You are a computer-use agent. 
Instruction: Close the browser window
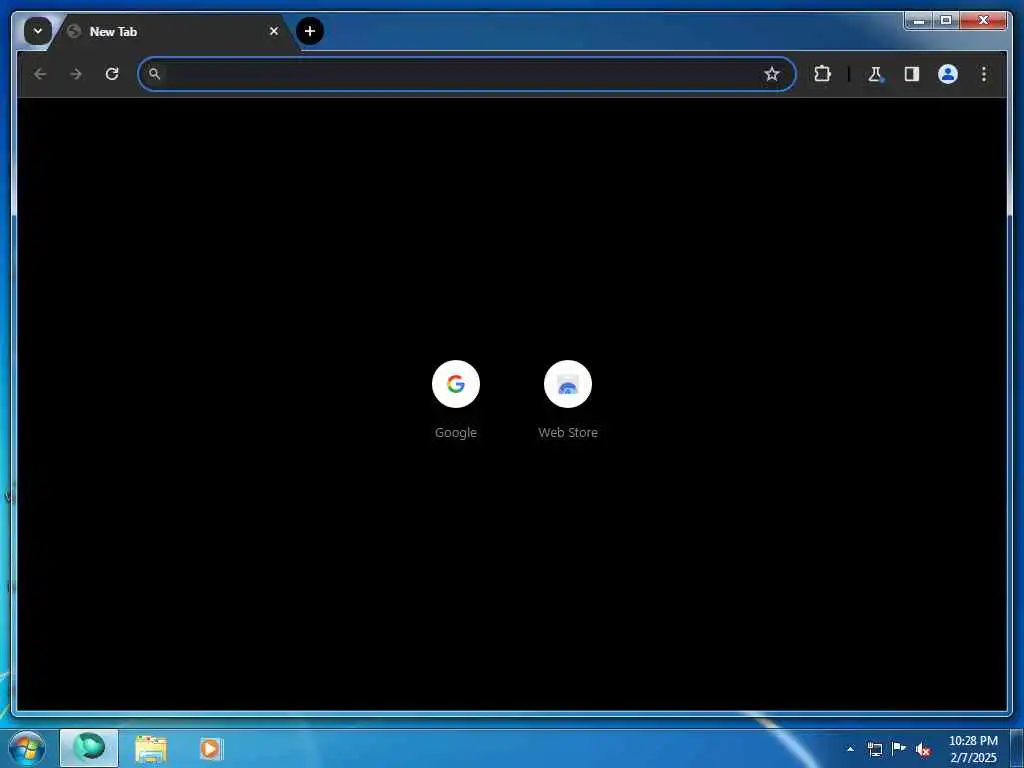(x=983, y=20)
